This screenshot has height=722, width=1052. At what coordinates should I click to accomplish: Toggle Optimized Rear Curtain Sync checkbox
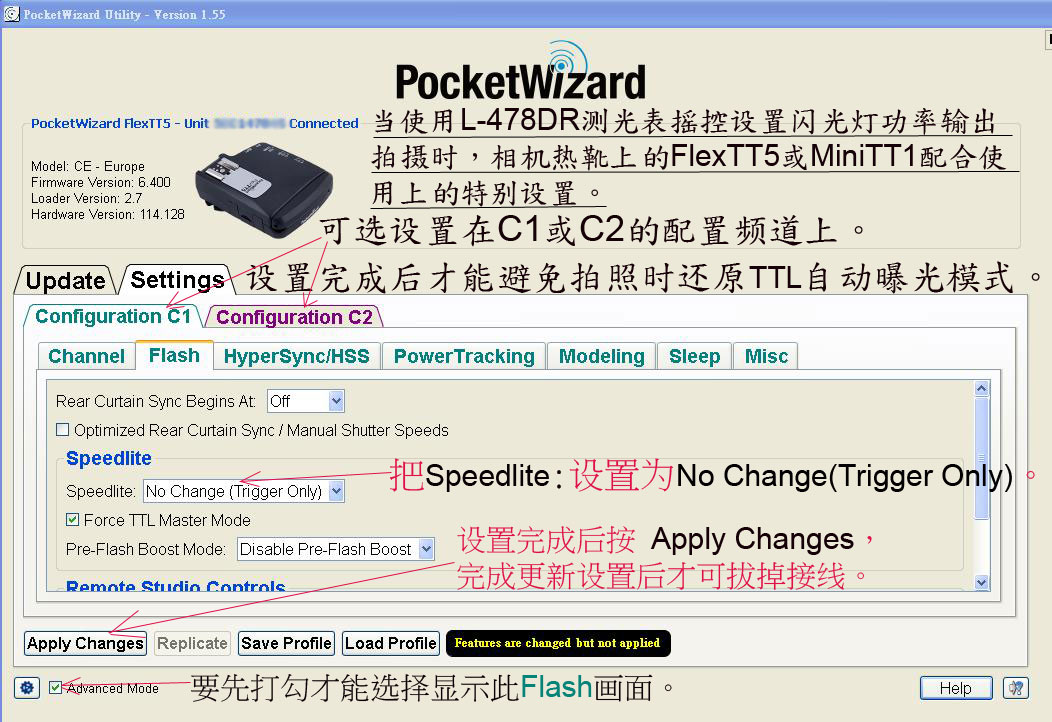coord(62,429)
